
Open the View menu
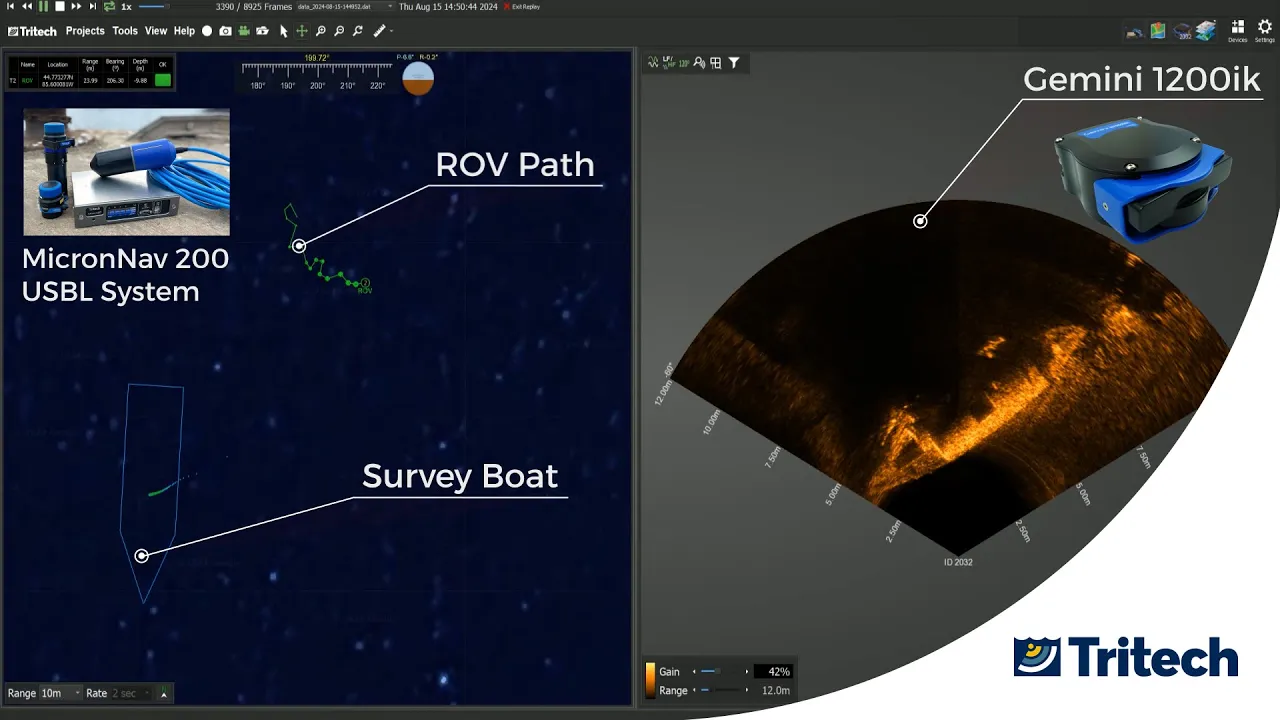156,31
